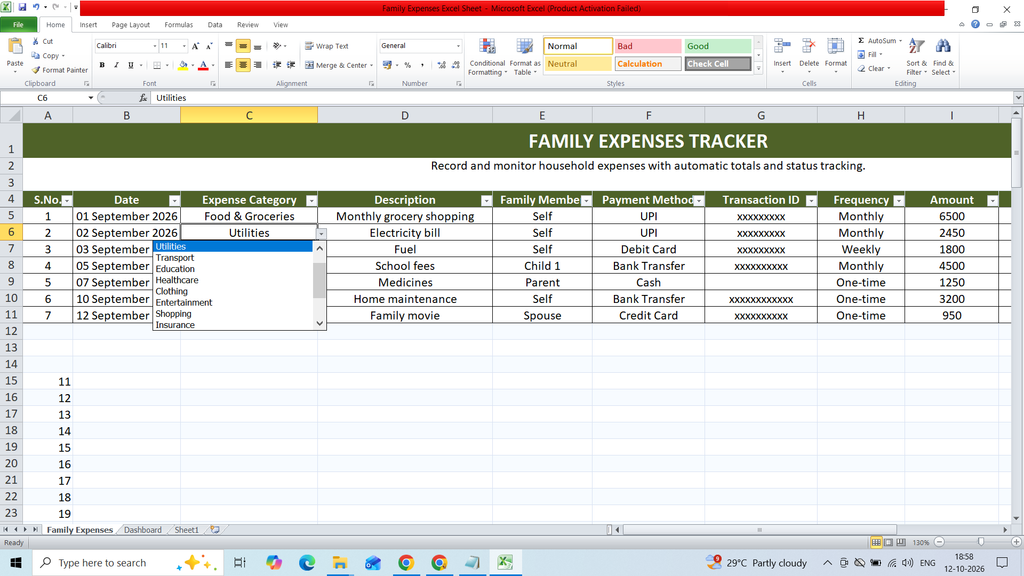Toggle Underline formatting
Viewport: 1024px width, 576px height.
131,65
